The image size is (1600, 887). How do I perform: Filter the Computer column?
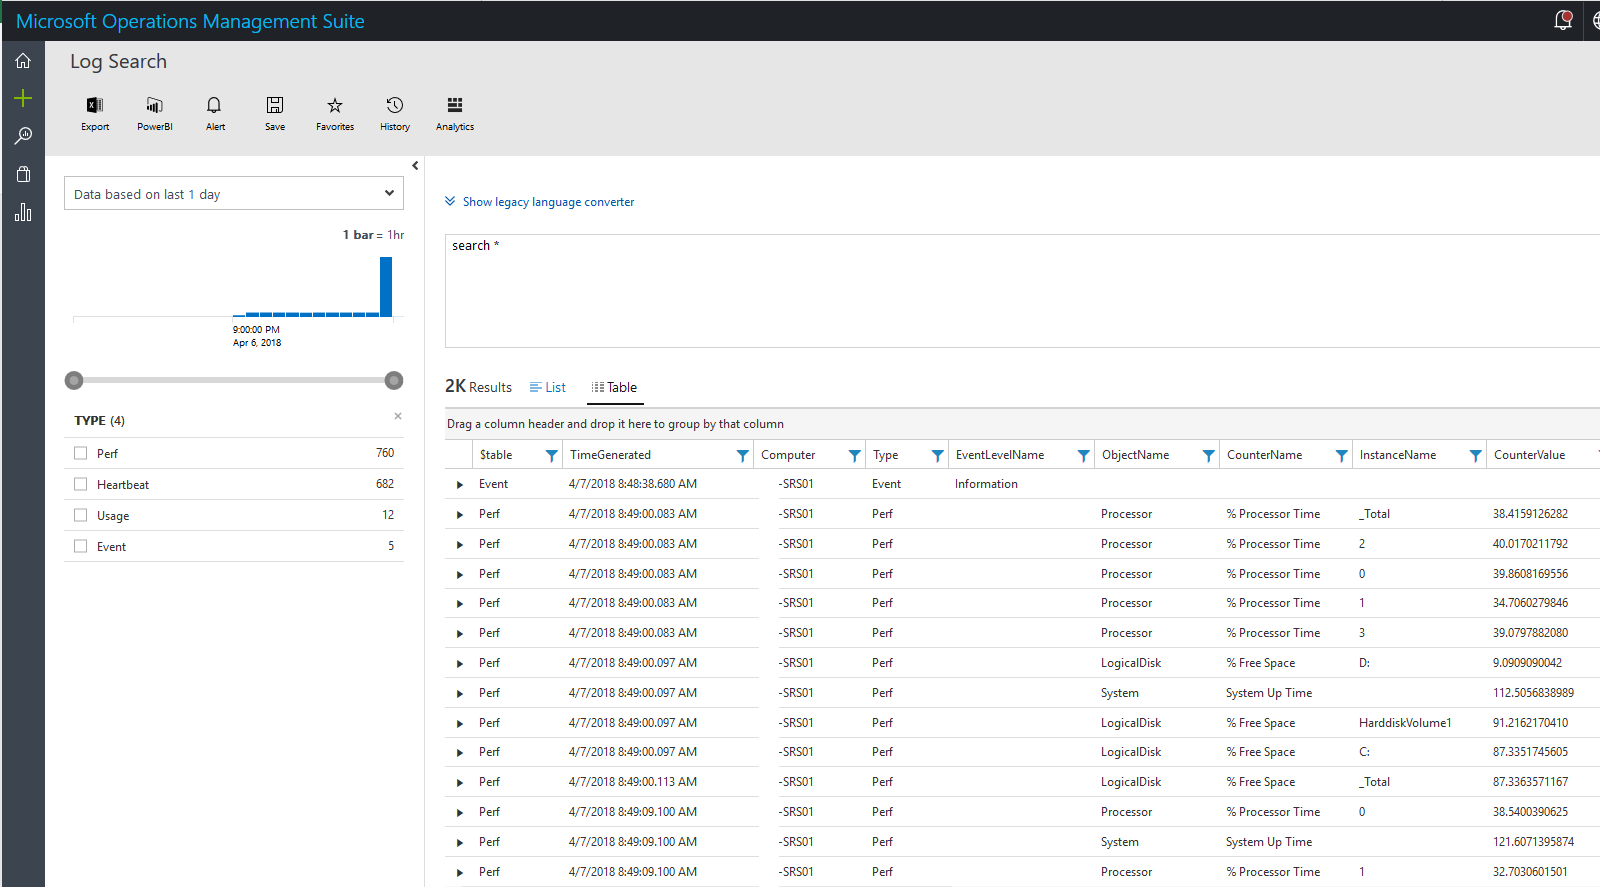coord(854,455)
